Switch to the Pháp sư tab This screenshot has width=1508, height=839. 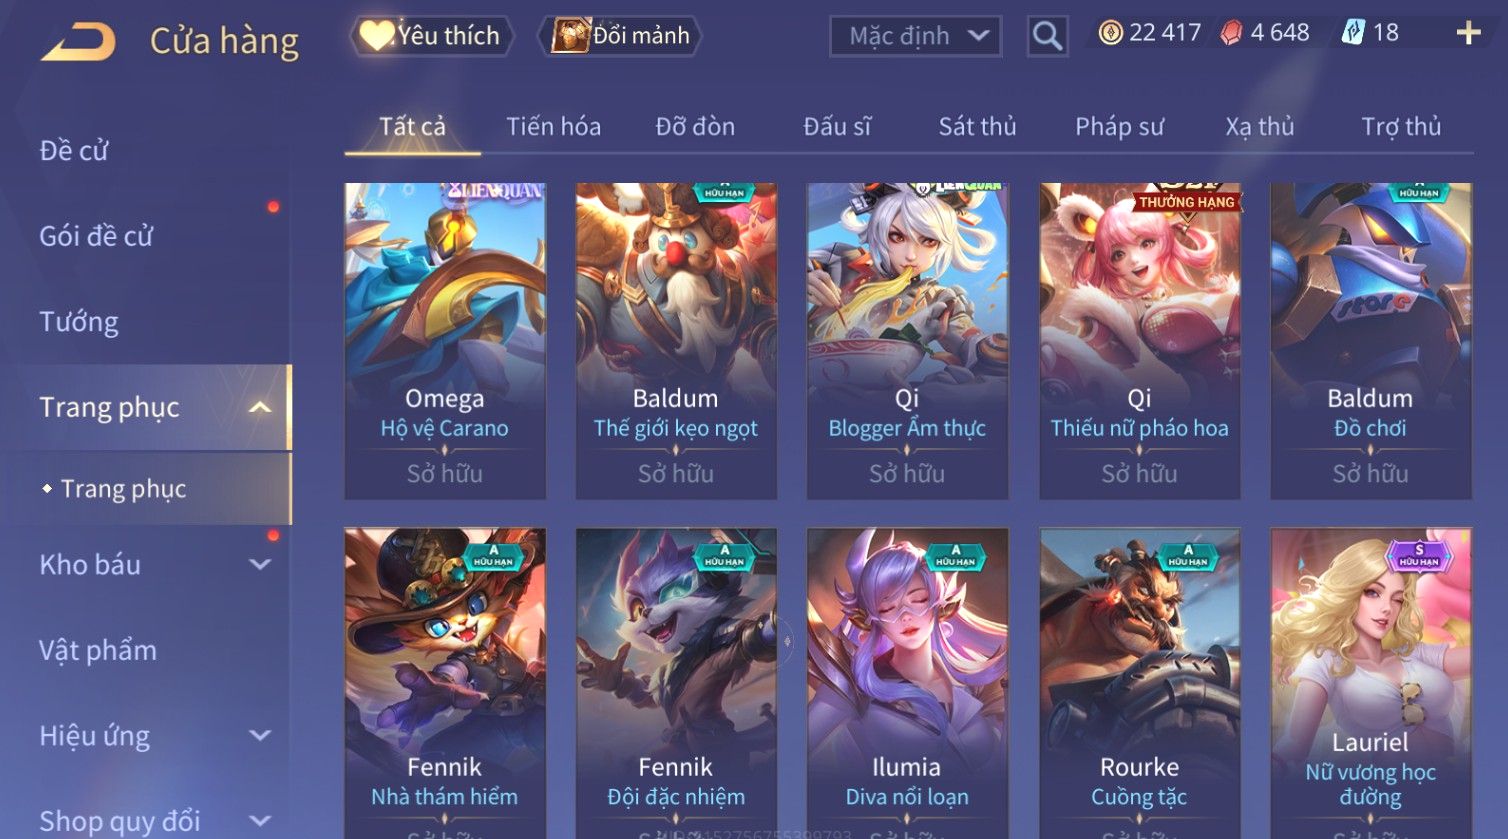coord(1119,126)
